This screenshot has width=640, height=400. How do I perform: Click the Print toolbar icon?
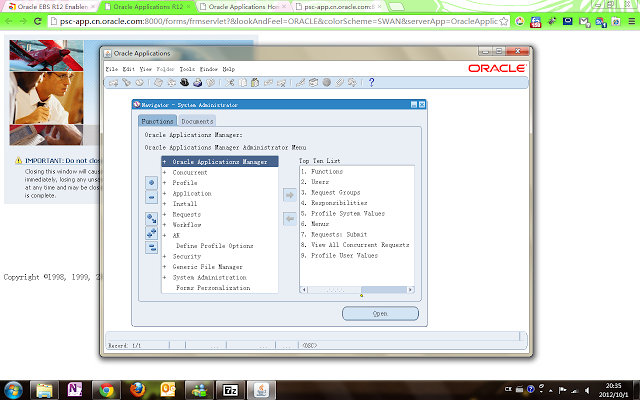tap(198, 82)
